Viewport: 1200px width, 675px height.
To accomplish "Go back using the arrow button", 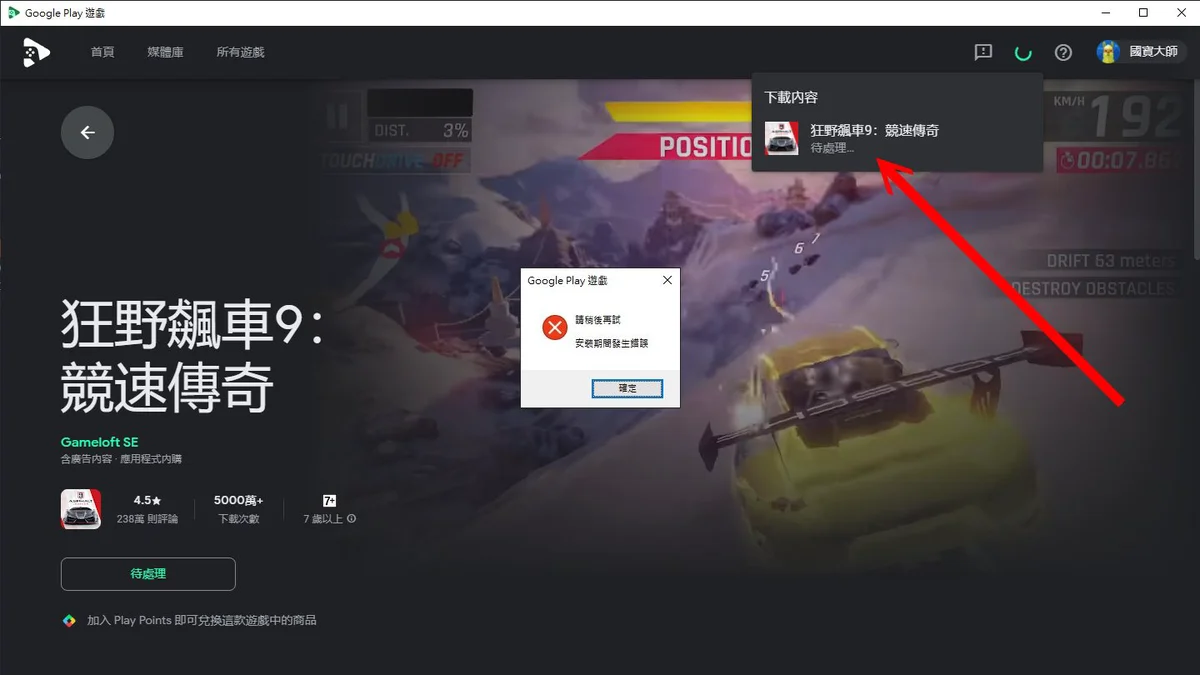I will coord(87,132).
